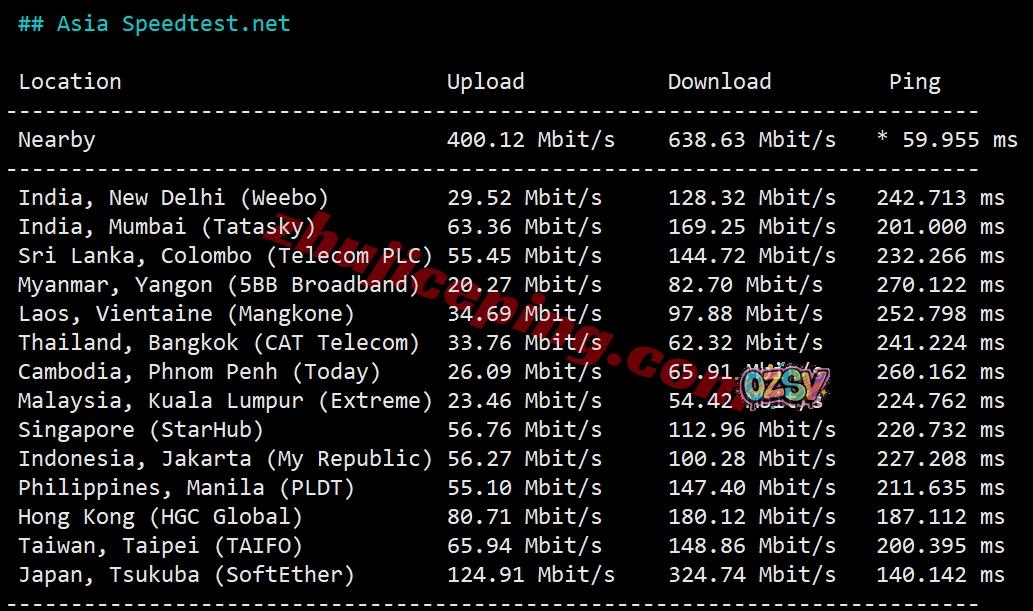
Task: Select the Ping column header
Action: [x=914, y=82]
